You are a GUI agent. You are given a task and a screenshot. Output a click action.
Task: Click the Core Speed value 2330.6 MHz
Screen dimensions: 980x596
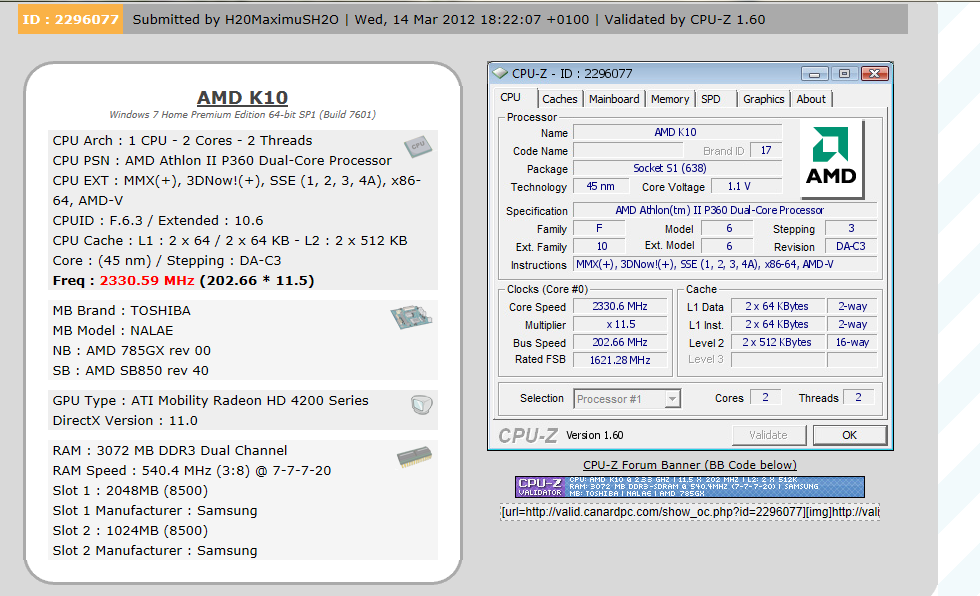[x=620, y=306]
